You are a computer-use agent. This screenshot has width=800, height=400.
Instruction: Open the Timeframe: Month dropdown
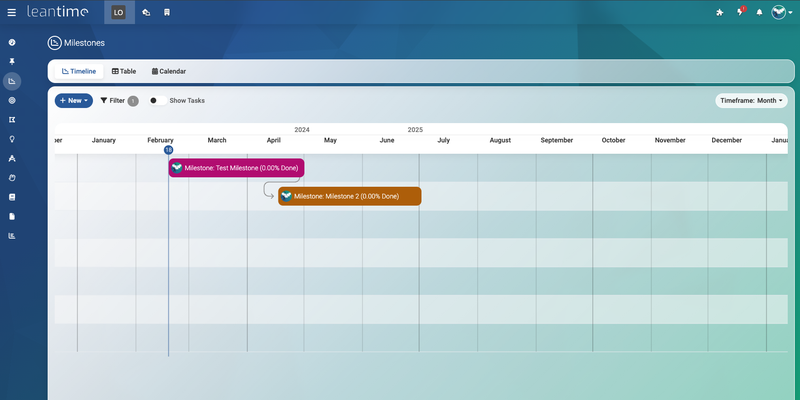[751, 101]
